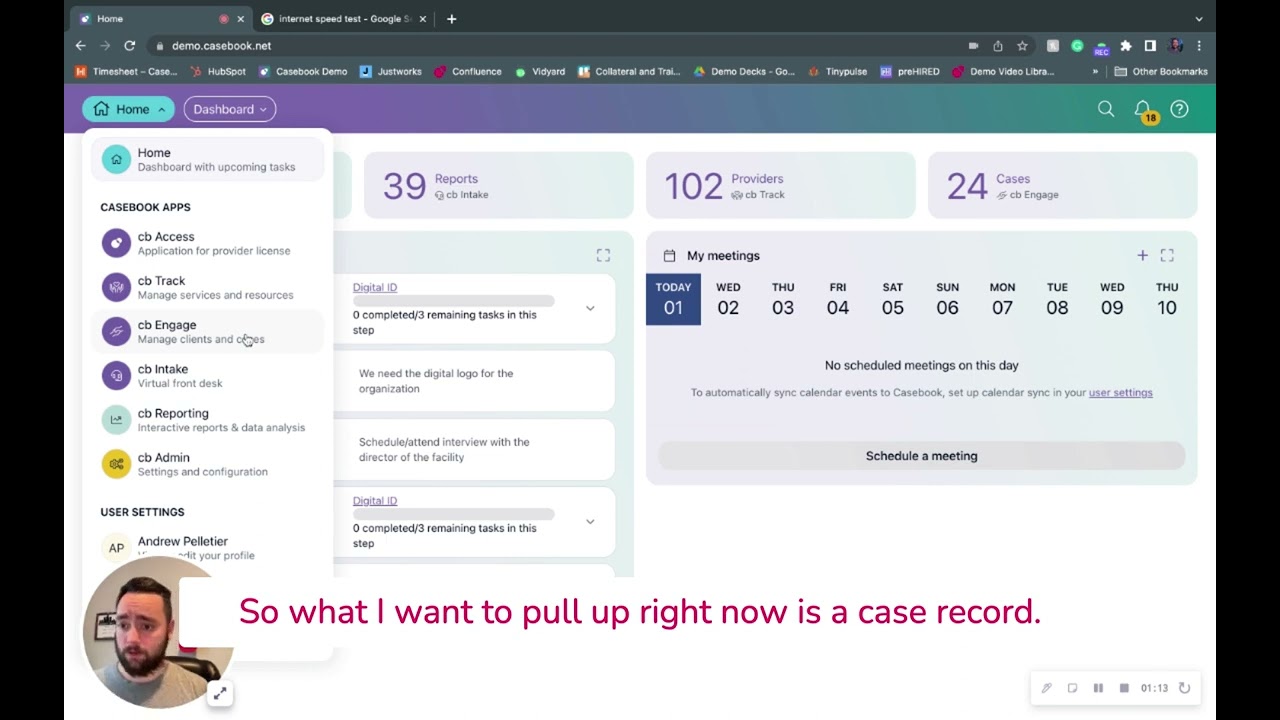Launch cb Engage from the apps menu
This screenshot has width=1280, height=720.
point(208,331)
